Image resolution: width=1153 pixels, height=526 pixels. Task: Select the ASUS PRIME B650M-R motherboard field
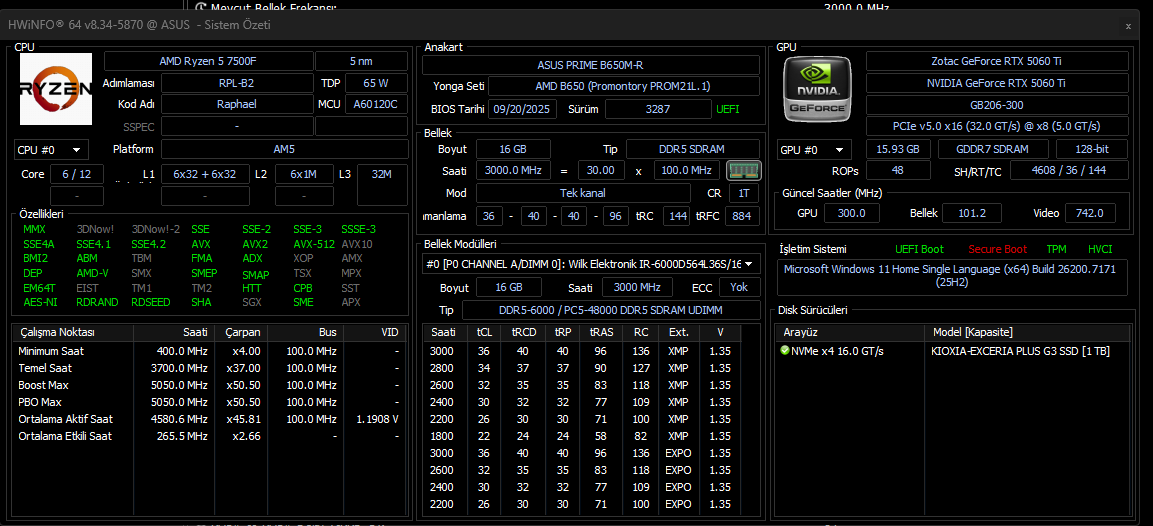click(591, 65)
